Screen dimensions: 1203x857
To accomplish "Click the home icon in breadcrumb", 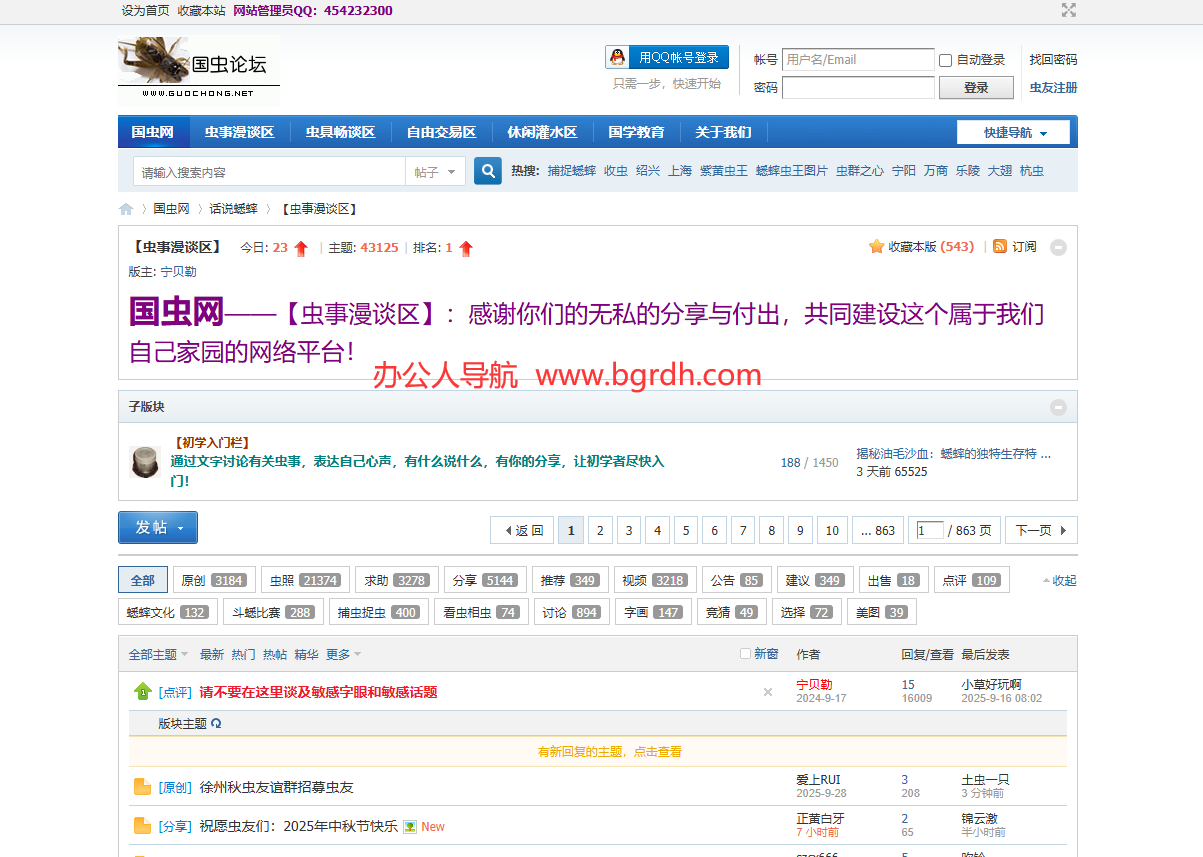I will click(x=126, y=209).
